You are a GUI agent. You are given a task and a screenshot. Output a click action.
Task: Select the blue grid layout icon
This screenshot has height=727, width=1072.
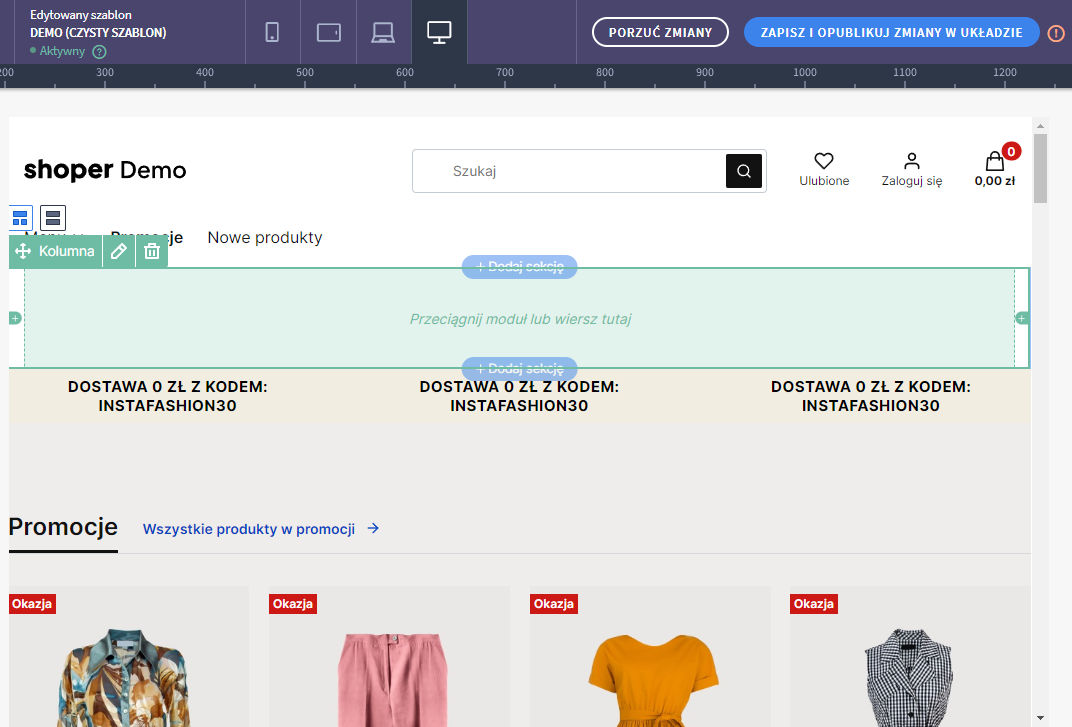[x=21, y=218]
